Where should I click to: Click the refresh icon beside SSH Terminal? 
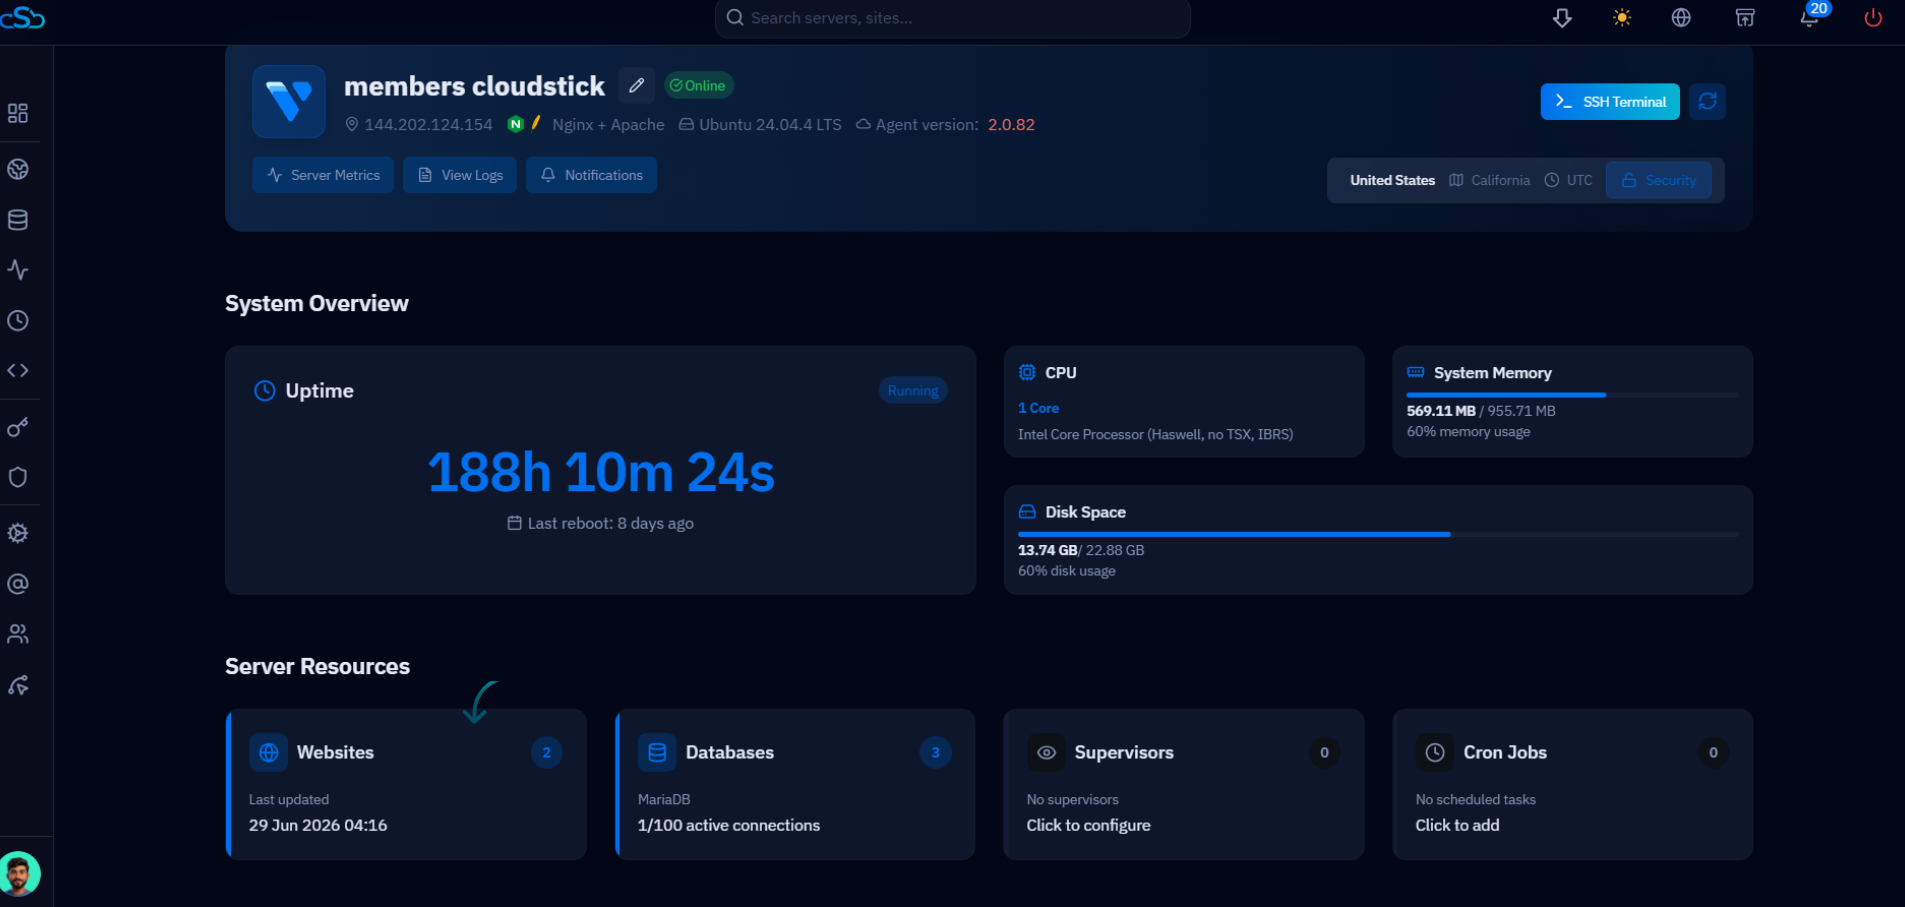pos(1708,101)
